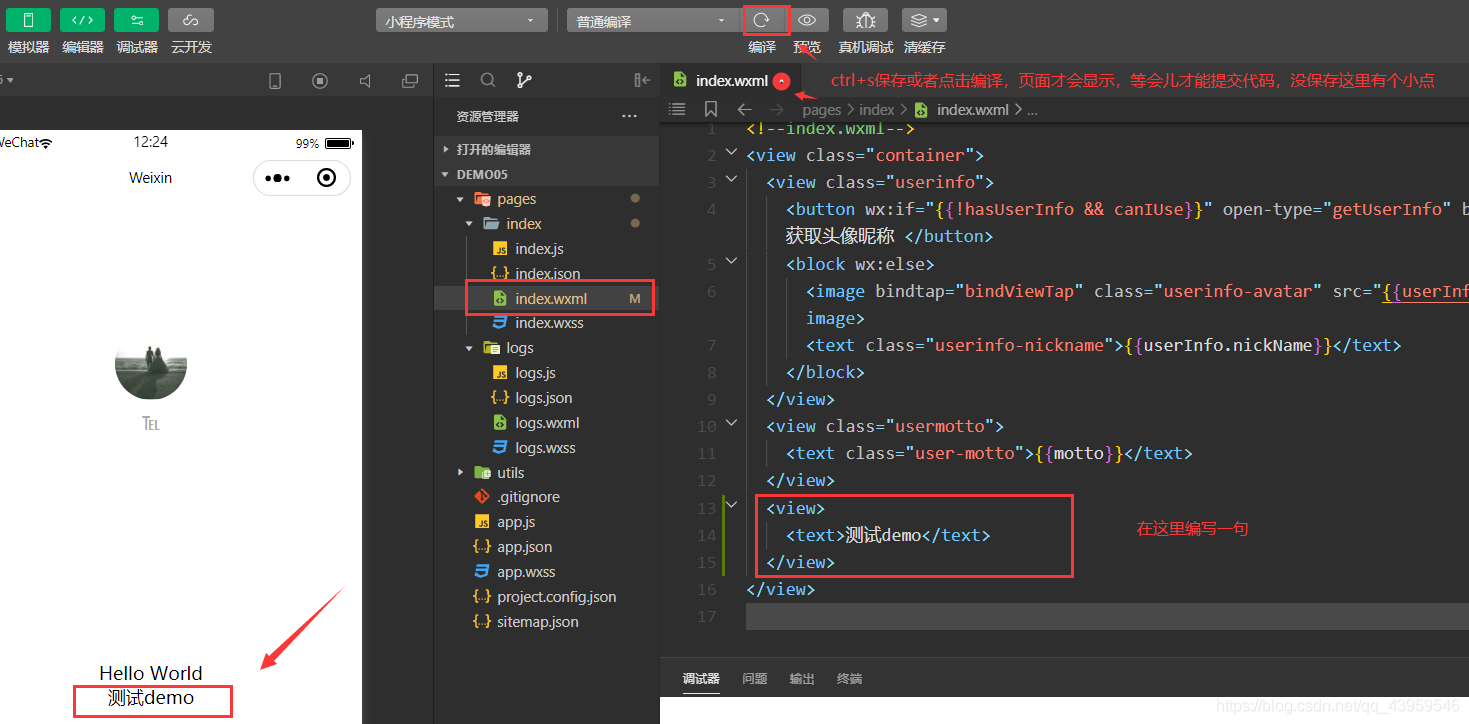Click the detach simulator window icon
1469x724 pixels.
[410, 81]
